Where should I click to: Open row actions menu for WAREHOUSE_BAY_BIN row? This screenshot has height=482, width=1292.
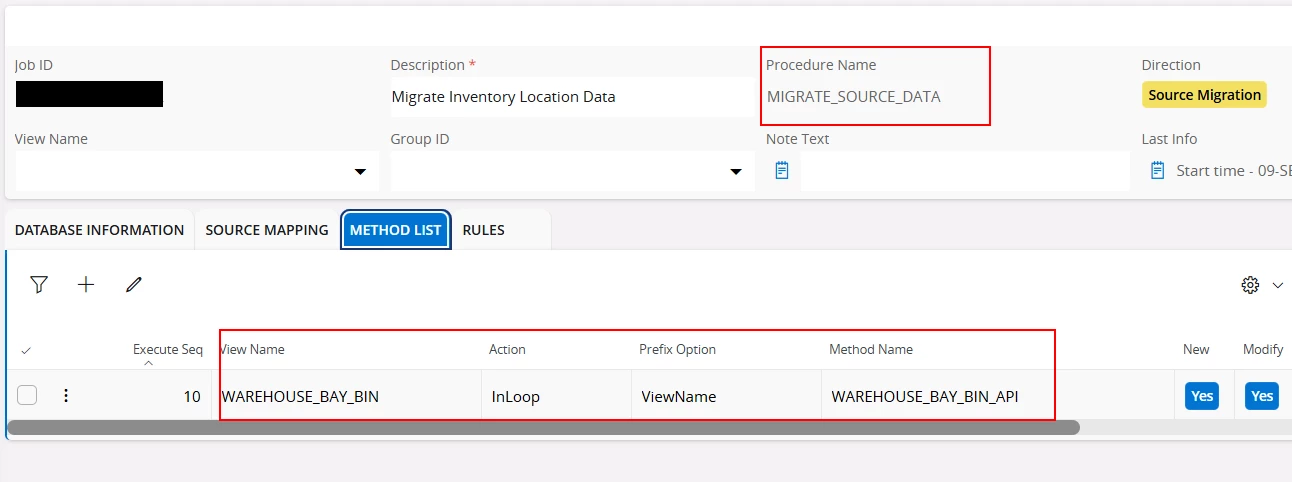pyautogui.click(x=66, y=396)
